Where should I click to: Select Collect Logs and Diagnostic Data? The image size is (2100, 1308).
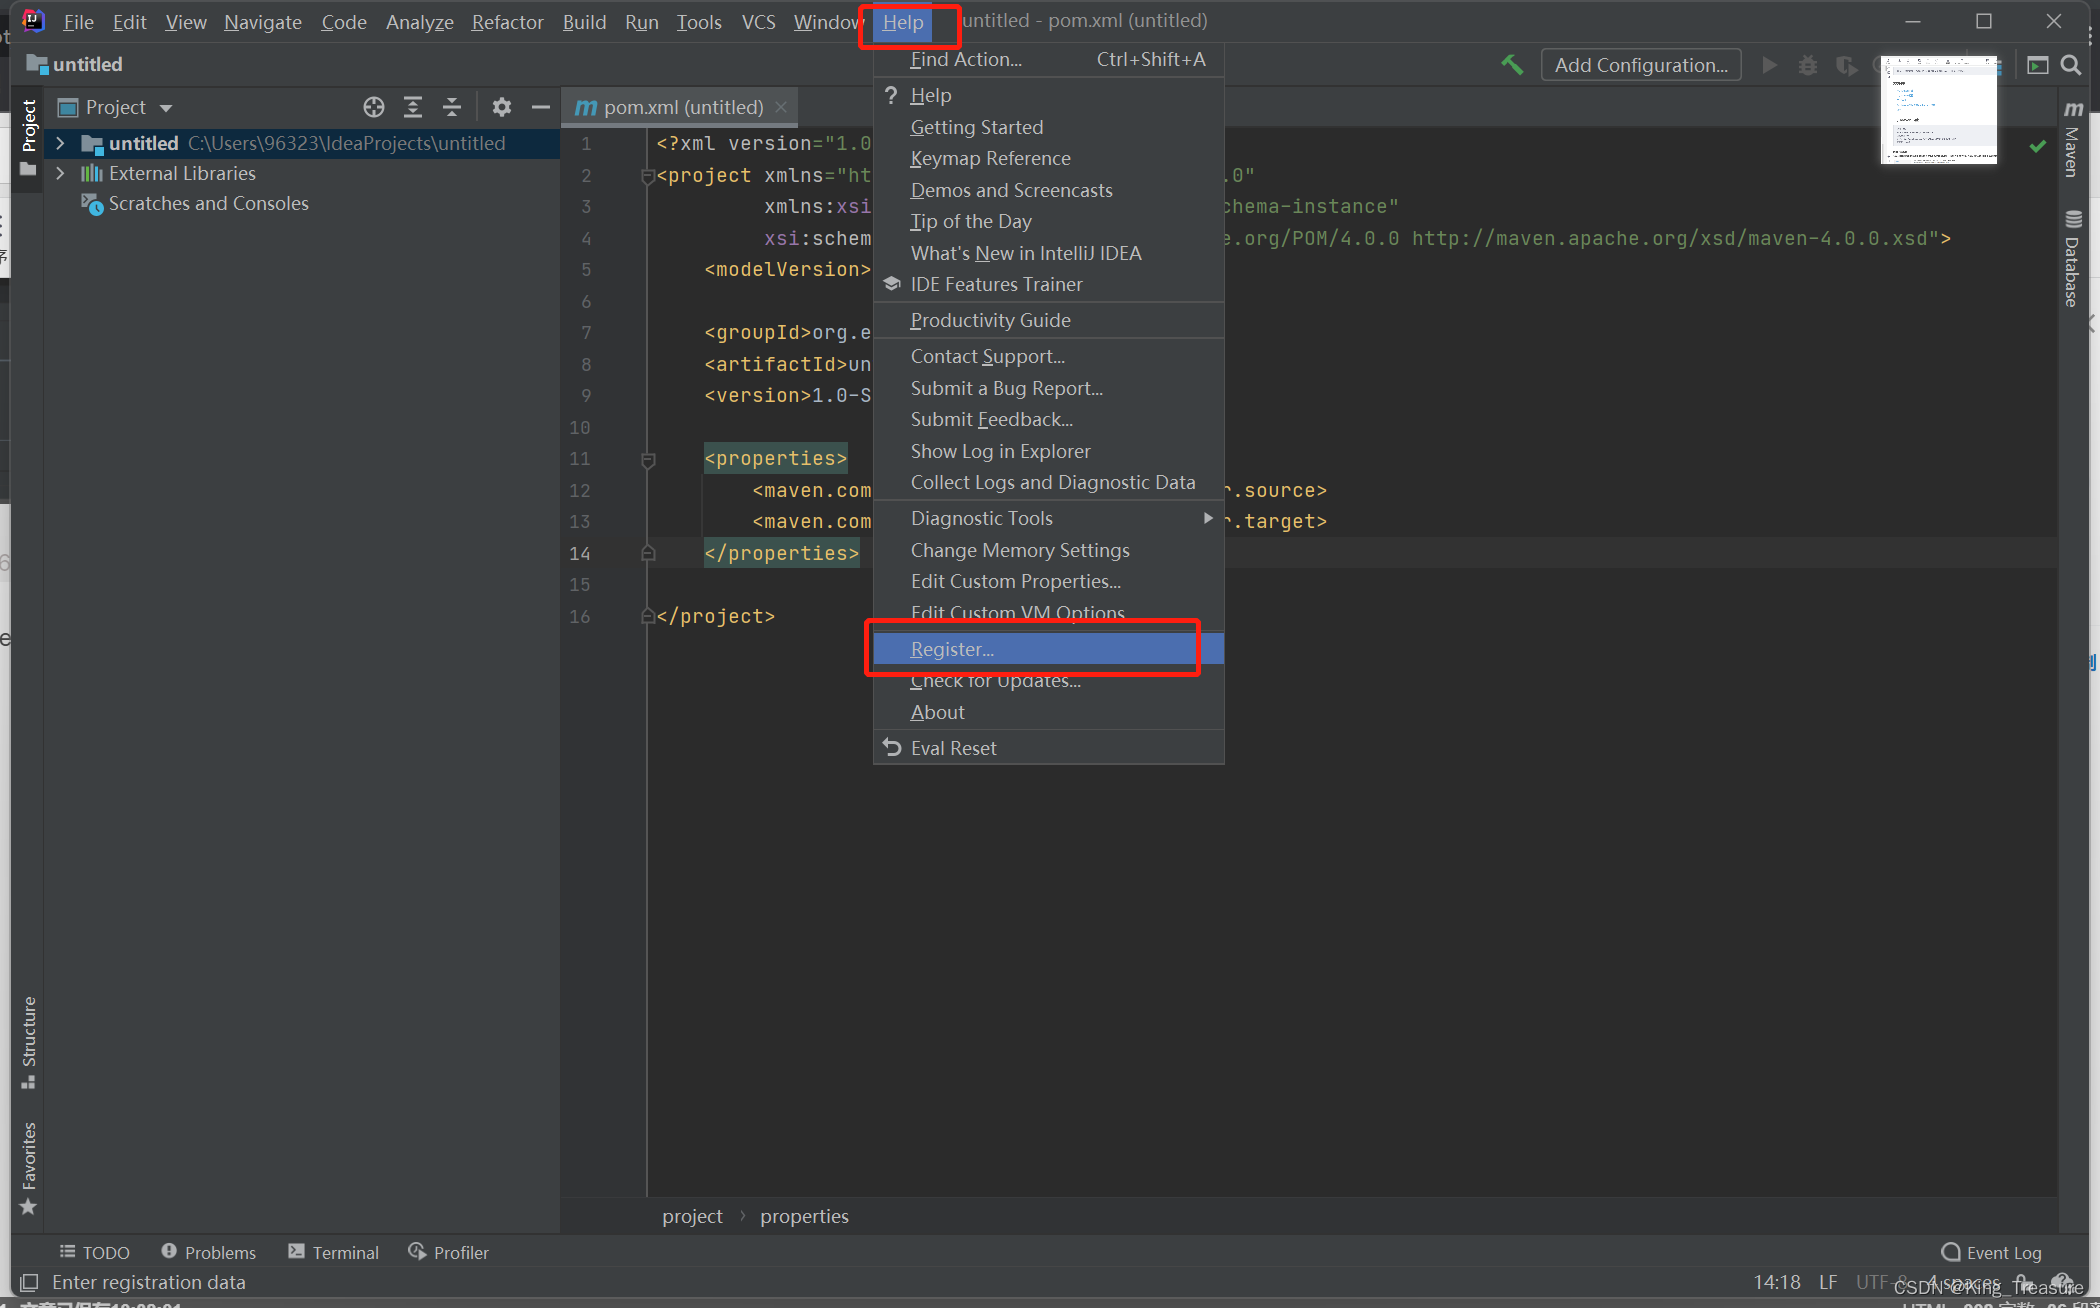point(1048,482)
